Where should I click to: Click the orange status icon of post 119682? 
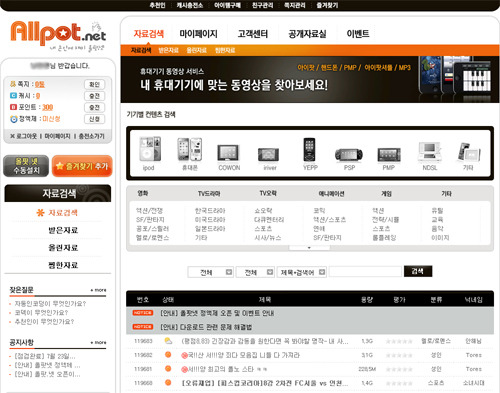[168, 355]
